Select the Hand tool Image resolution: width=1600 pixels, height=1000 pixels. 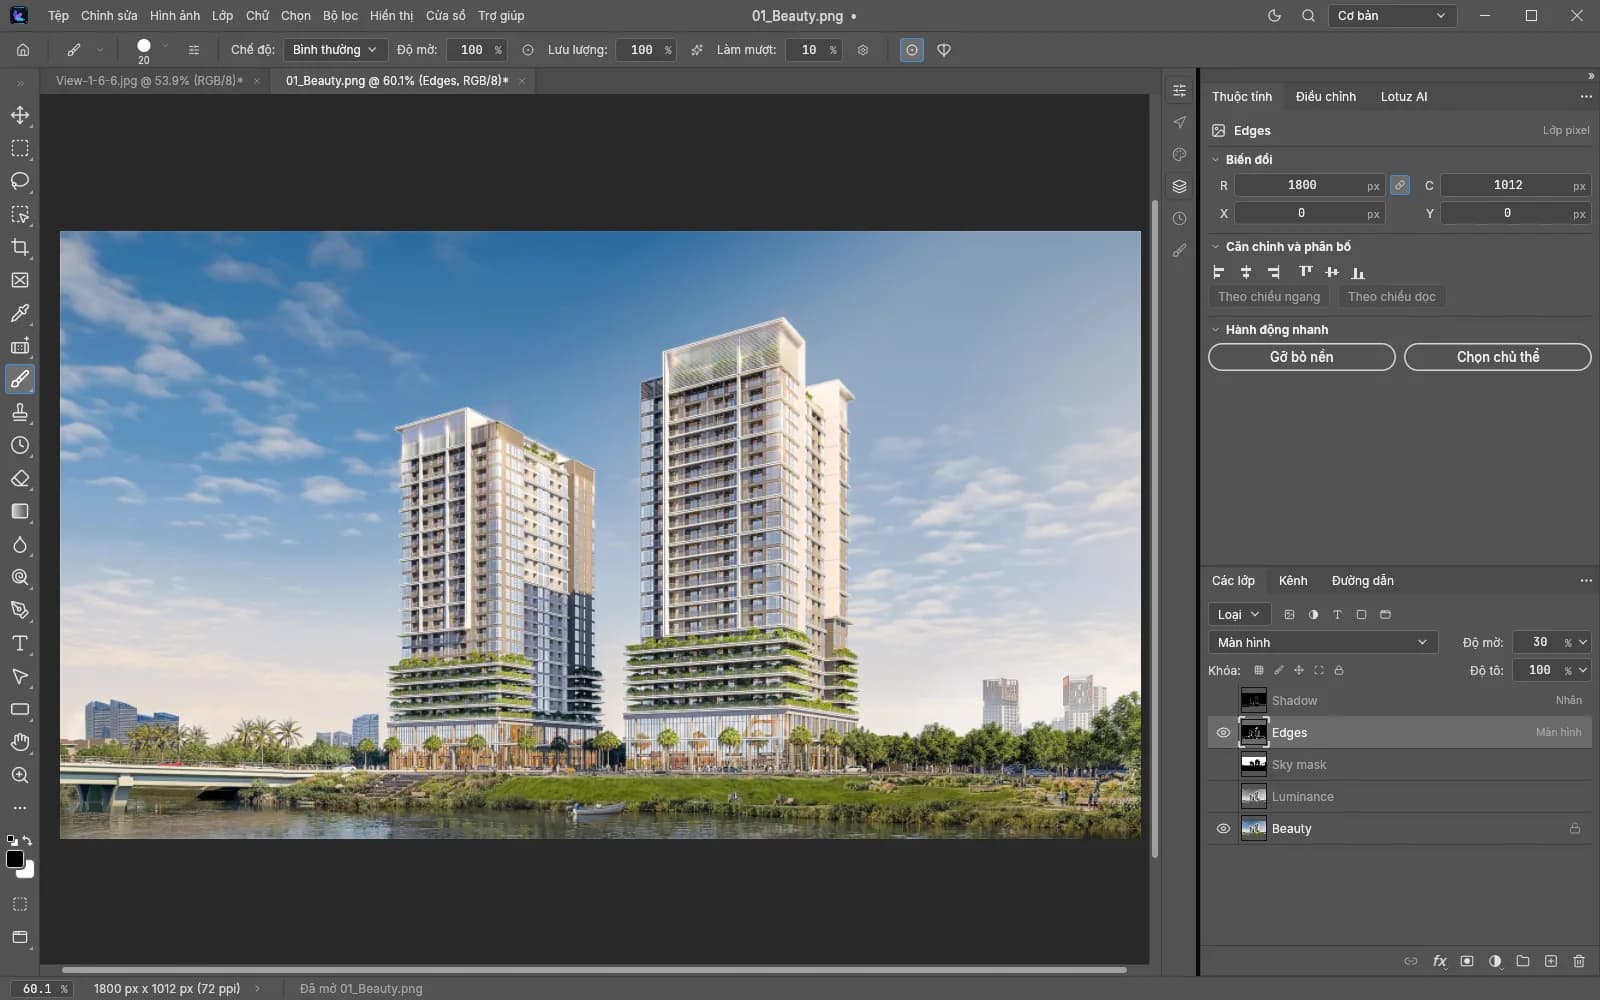tap(20, 742)
